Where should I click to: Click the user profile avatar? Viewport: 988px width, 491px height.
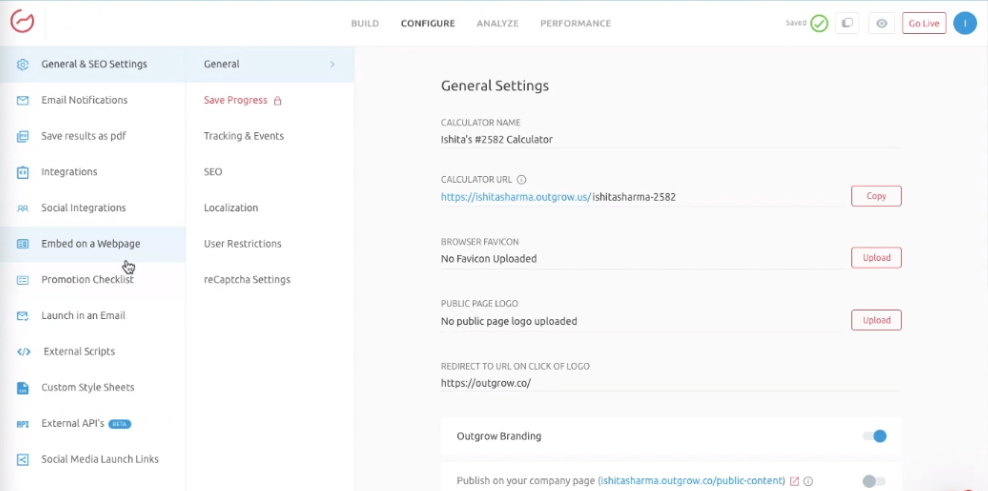click(964, 23)
